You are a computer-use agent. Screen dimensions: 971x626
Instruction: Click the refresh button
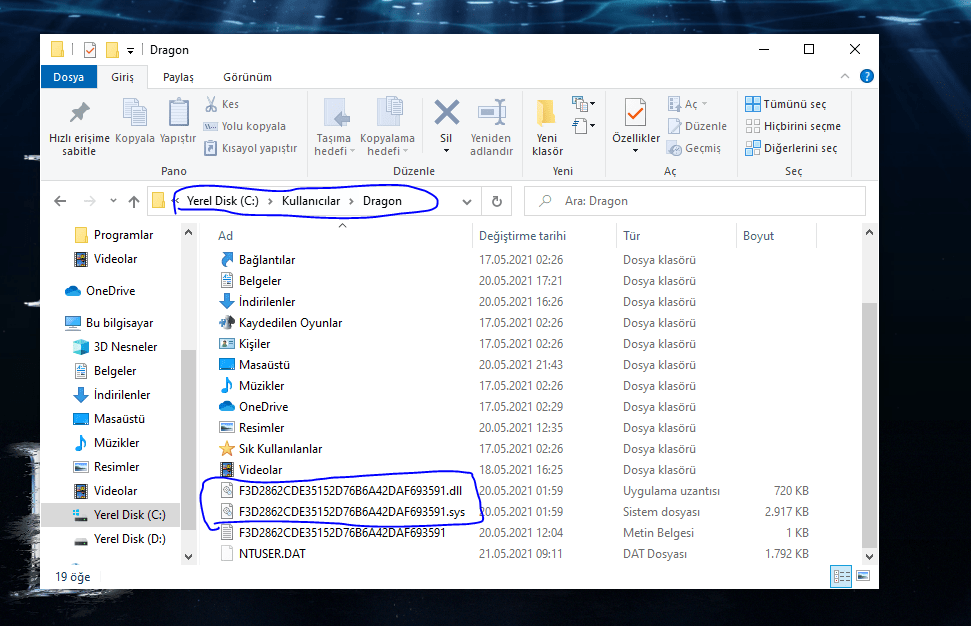point(497,201)
